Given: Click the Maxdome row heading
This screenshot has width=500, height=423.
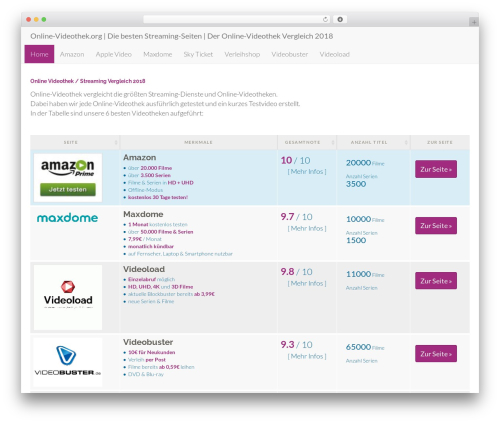Looking at the screenshot, I should click(x=143, y=214).
